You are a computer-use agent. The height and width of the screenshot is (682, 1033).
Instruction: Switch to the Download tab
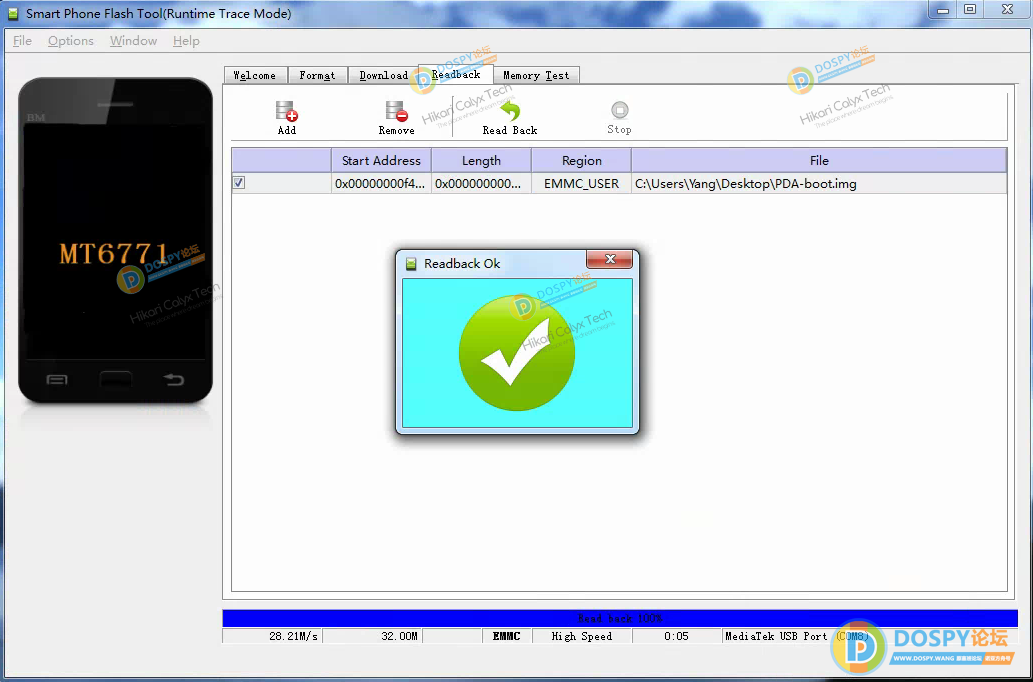pyautogui.click(x=383, y=75)
